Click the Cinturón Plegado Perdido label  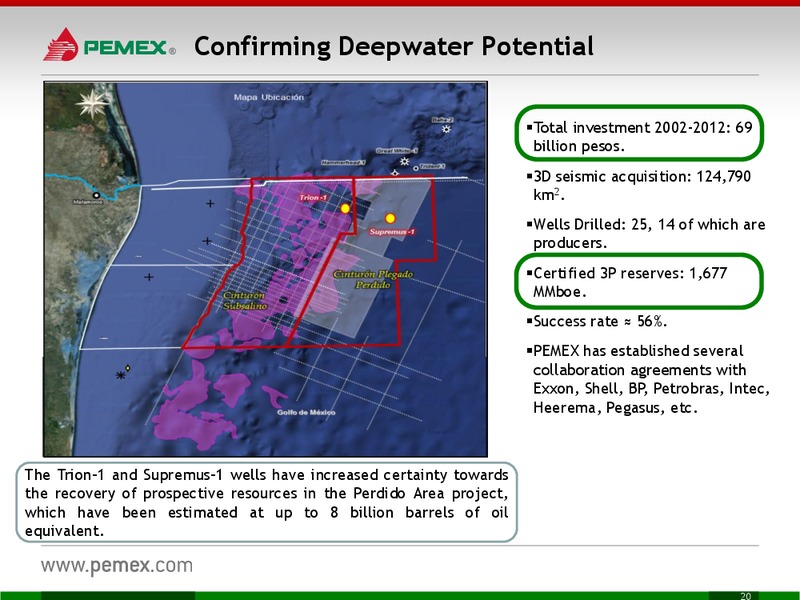click(x=373, y=279)
